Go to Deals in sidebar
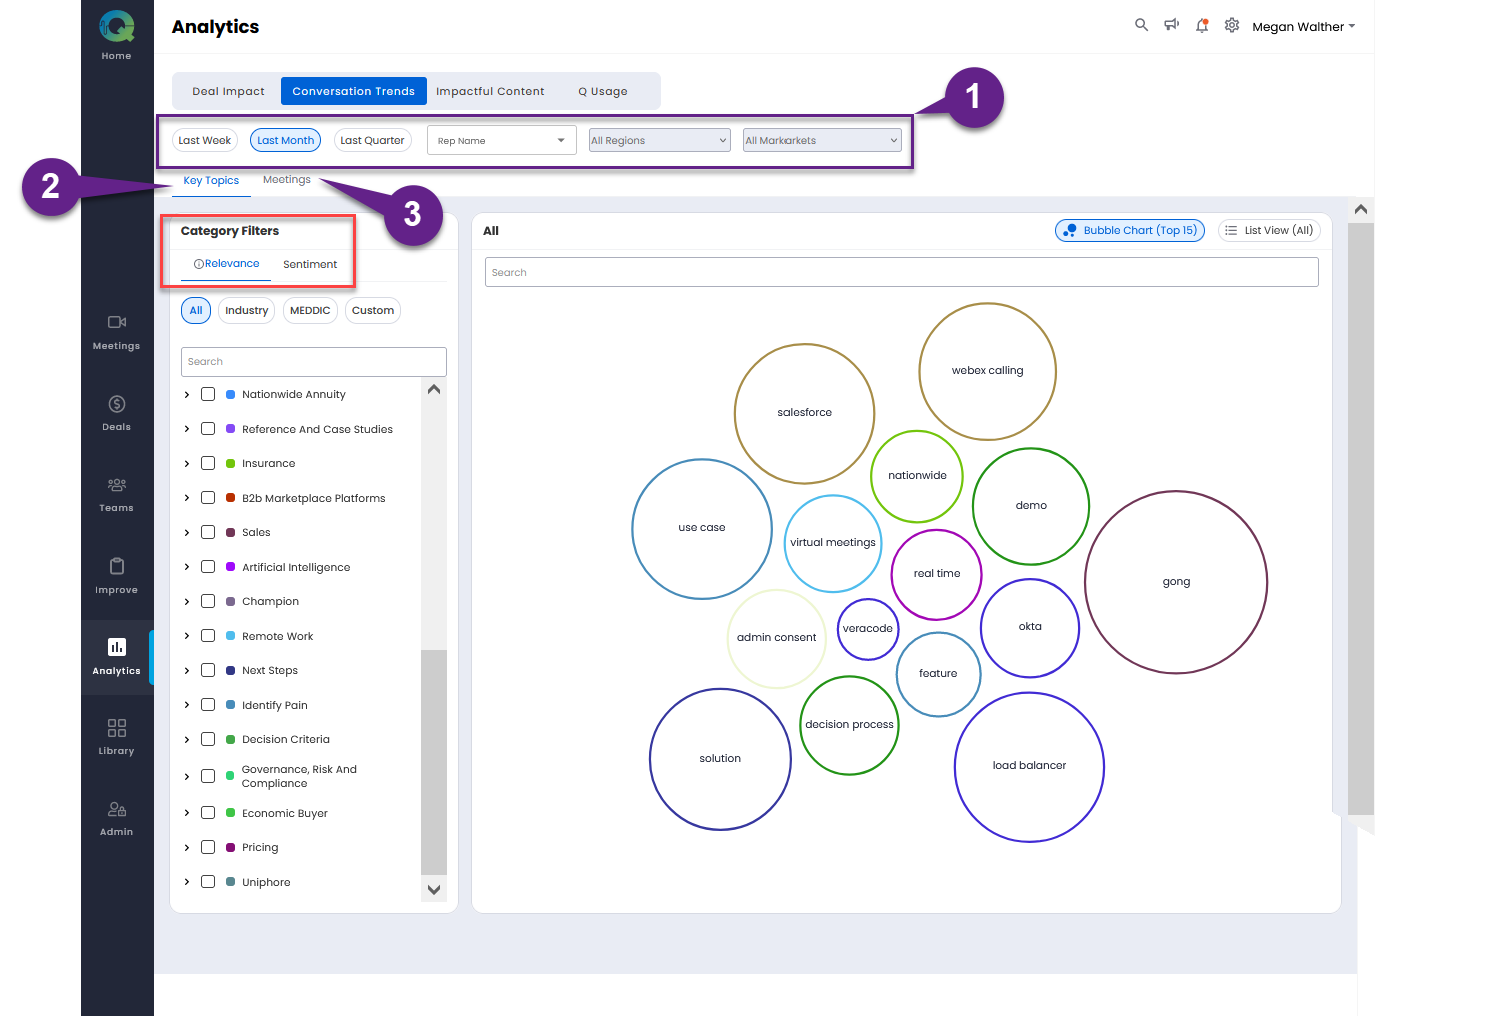The height and width of the screenshot is (1016, 1489). [x=117, y=413]
